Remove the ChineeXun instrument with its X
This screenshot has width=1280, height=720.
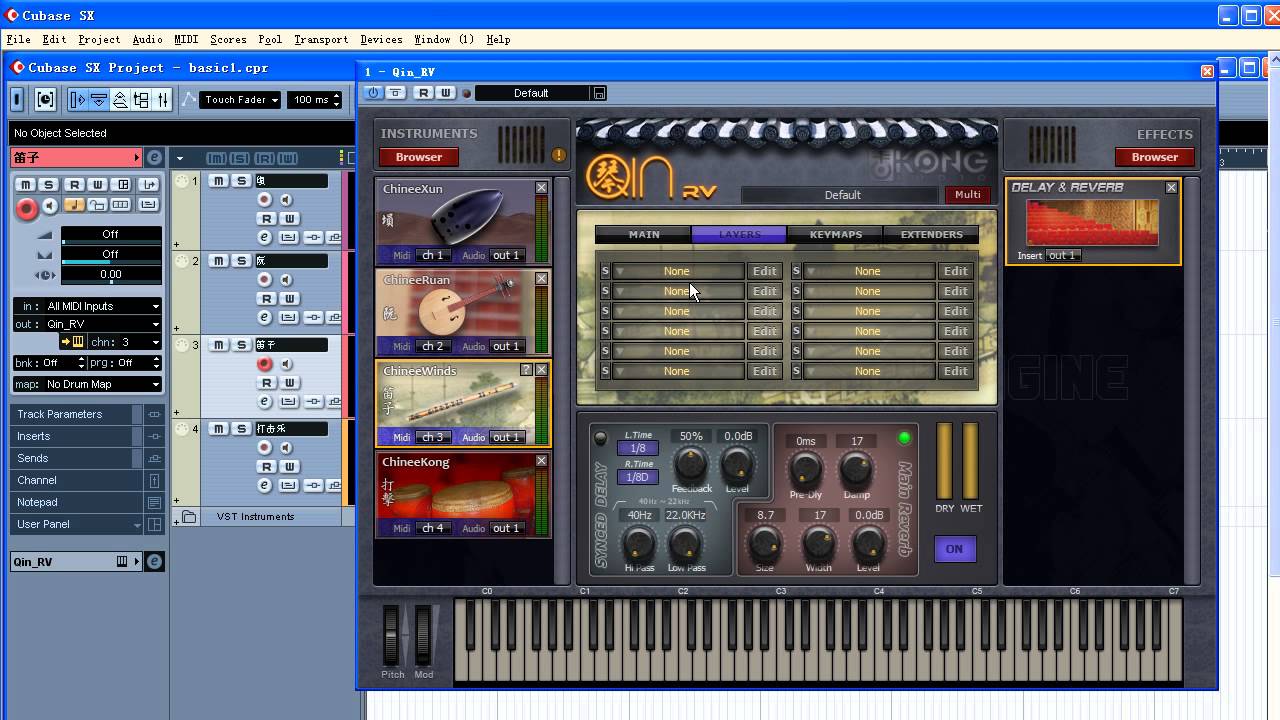click(541, 188)
